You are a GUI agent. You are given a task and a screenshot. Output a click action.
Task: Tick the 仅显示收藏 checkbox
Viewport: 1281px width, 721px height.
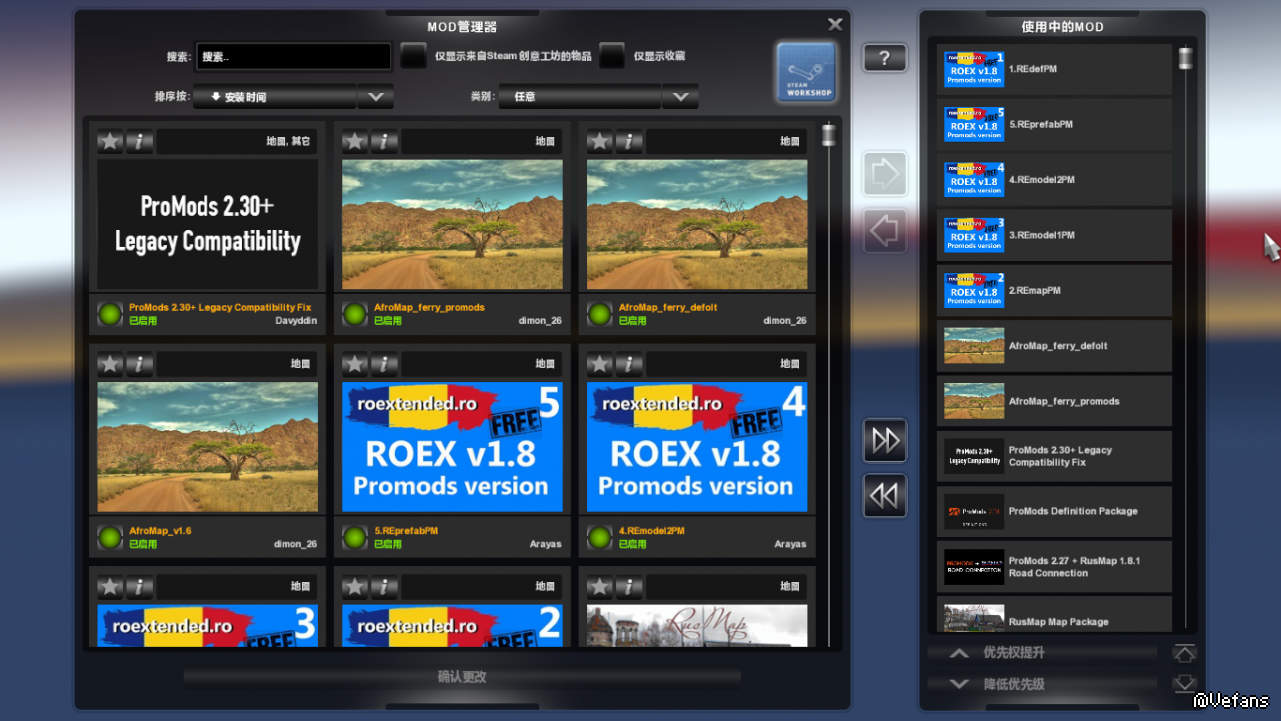click(612, 56)
